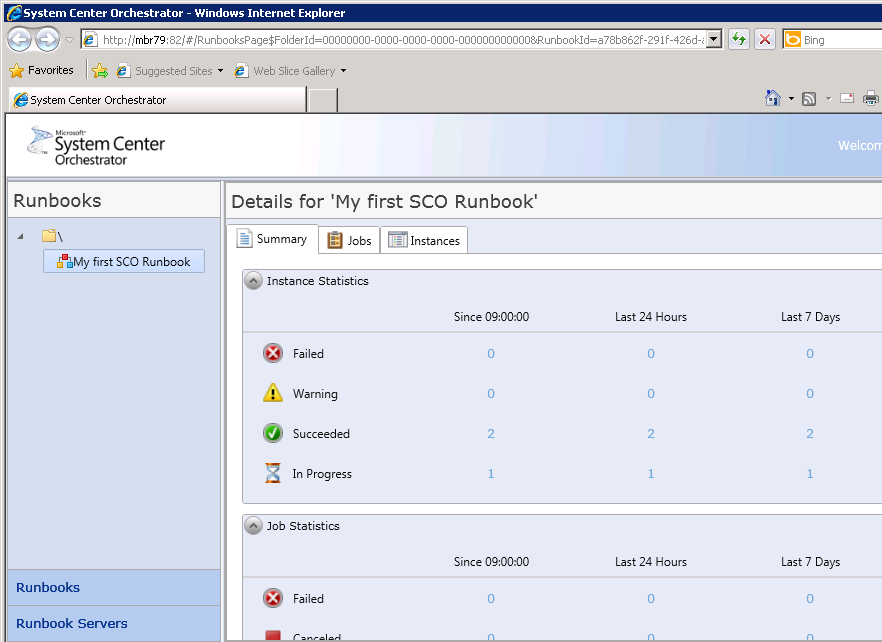Click the Stop loading red X icon
The height and width of the screenshot is (642, 882).
765,40
